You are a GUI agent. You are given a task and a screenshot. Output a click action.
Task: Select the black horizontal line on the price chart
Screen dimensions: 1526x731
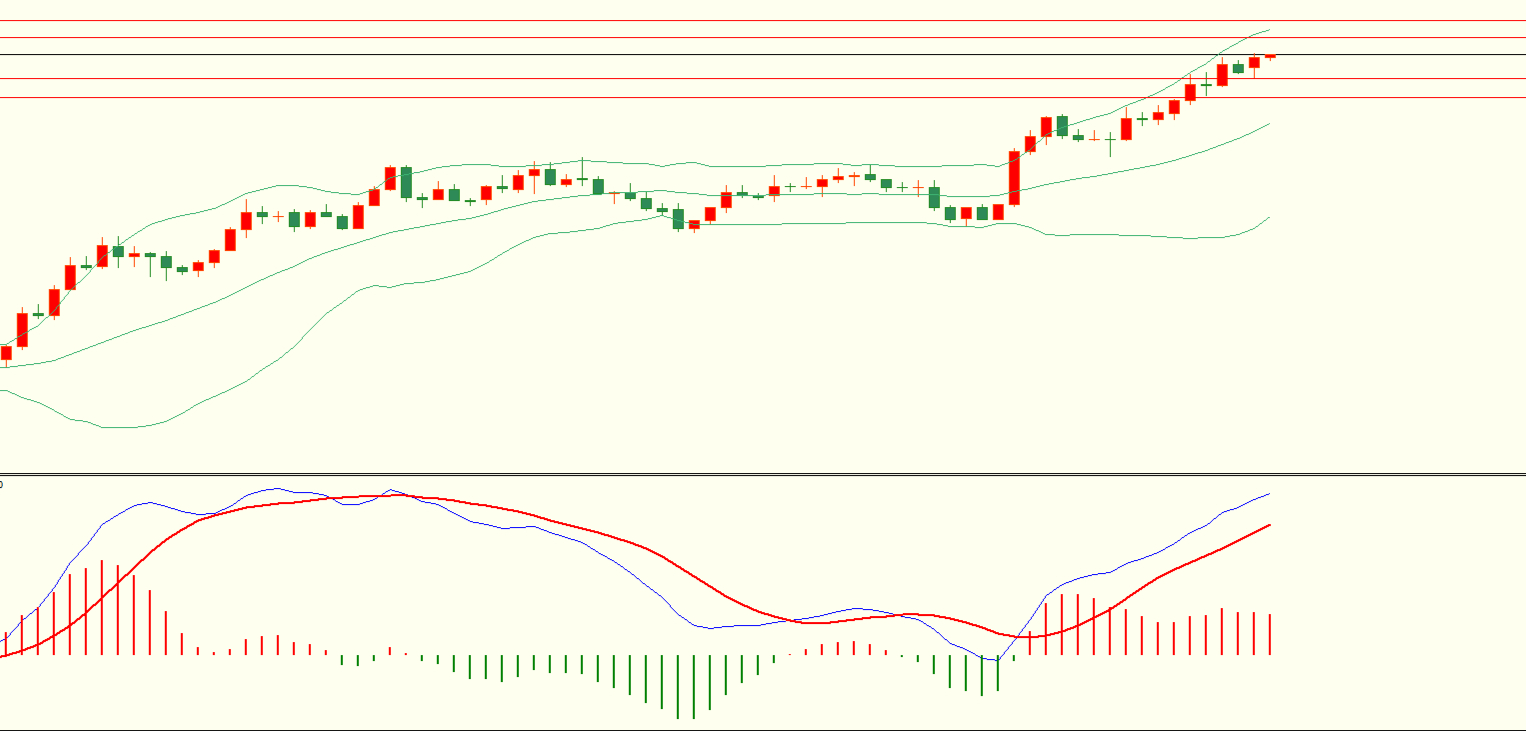pyautogui.click(x=763, y=54)
